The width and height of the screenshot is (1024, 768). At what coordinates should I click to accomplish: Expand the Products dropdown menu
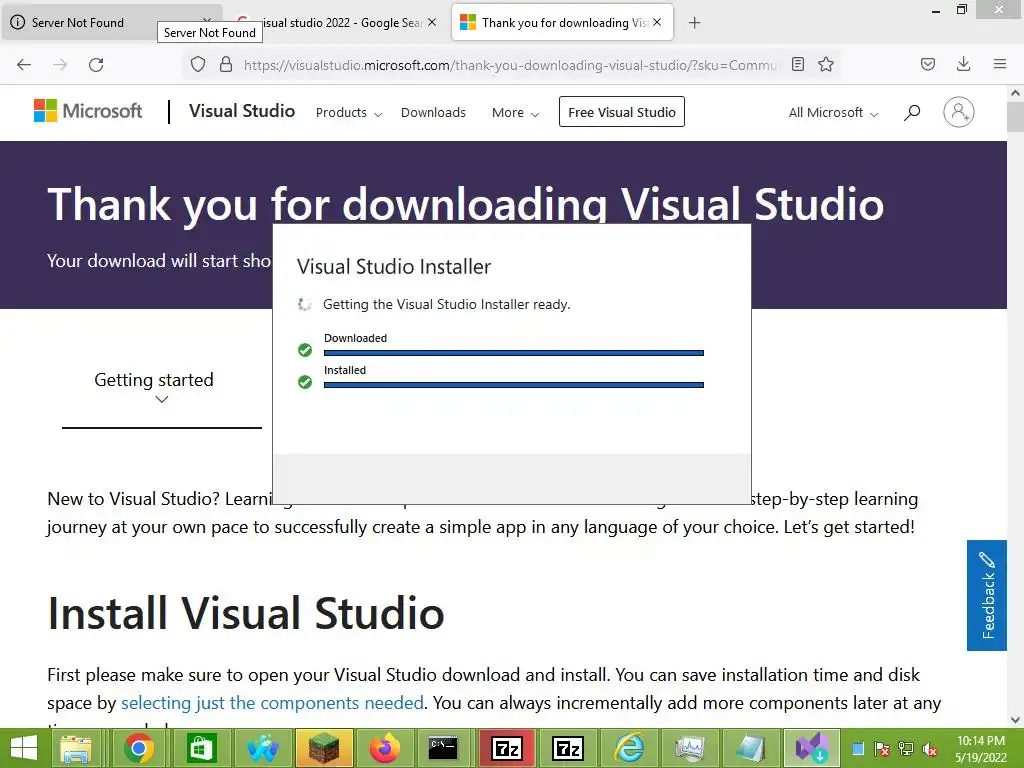coord(349,112)
